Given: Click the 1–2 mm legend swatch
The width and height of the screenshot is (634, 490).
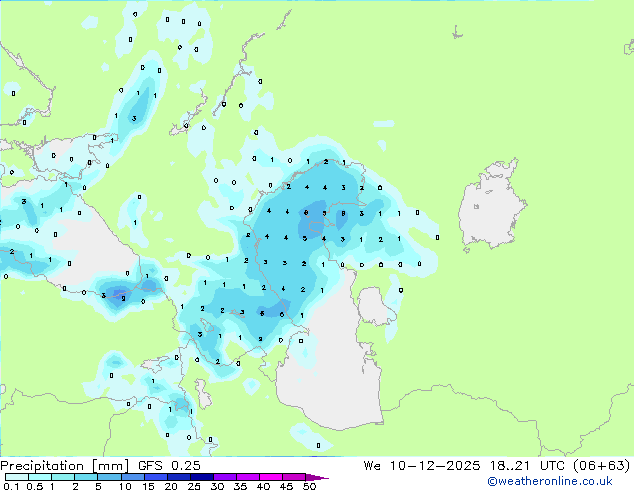Looking at the screenshot, I should pyautogui.click(x=63, y=477).
